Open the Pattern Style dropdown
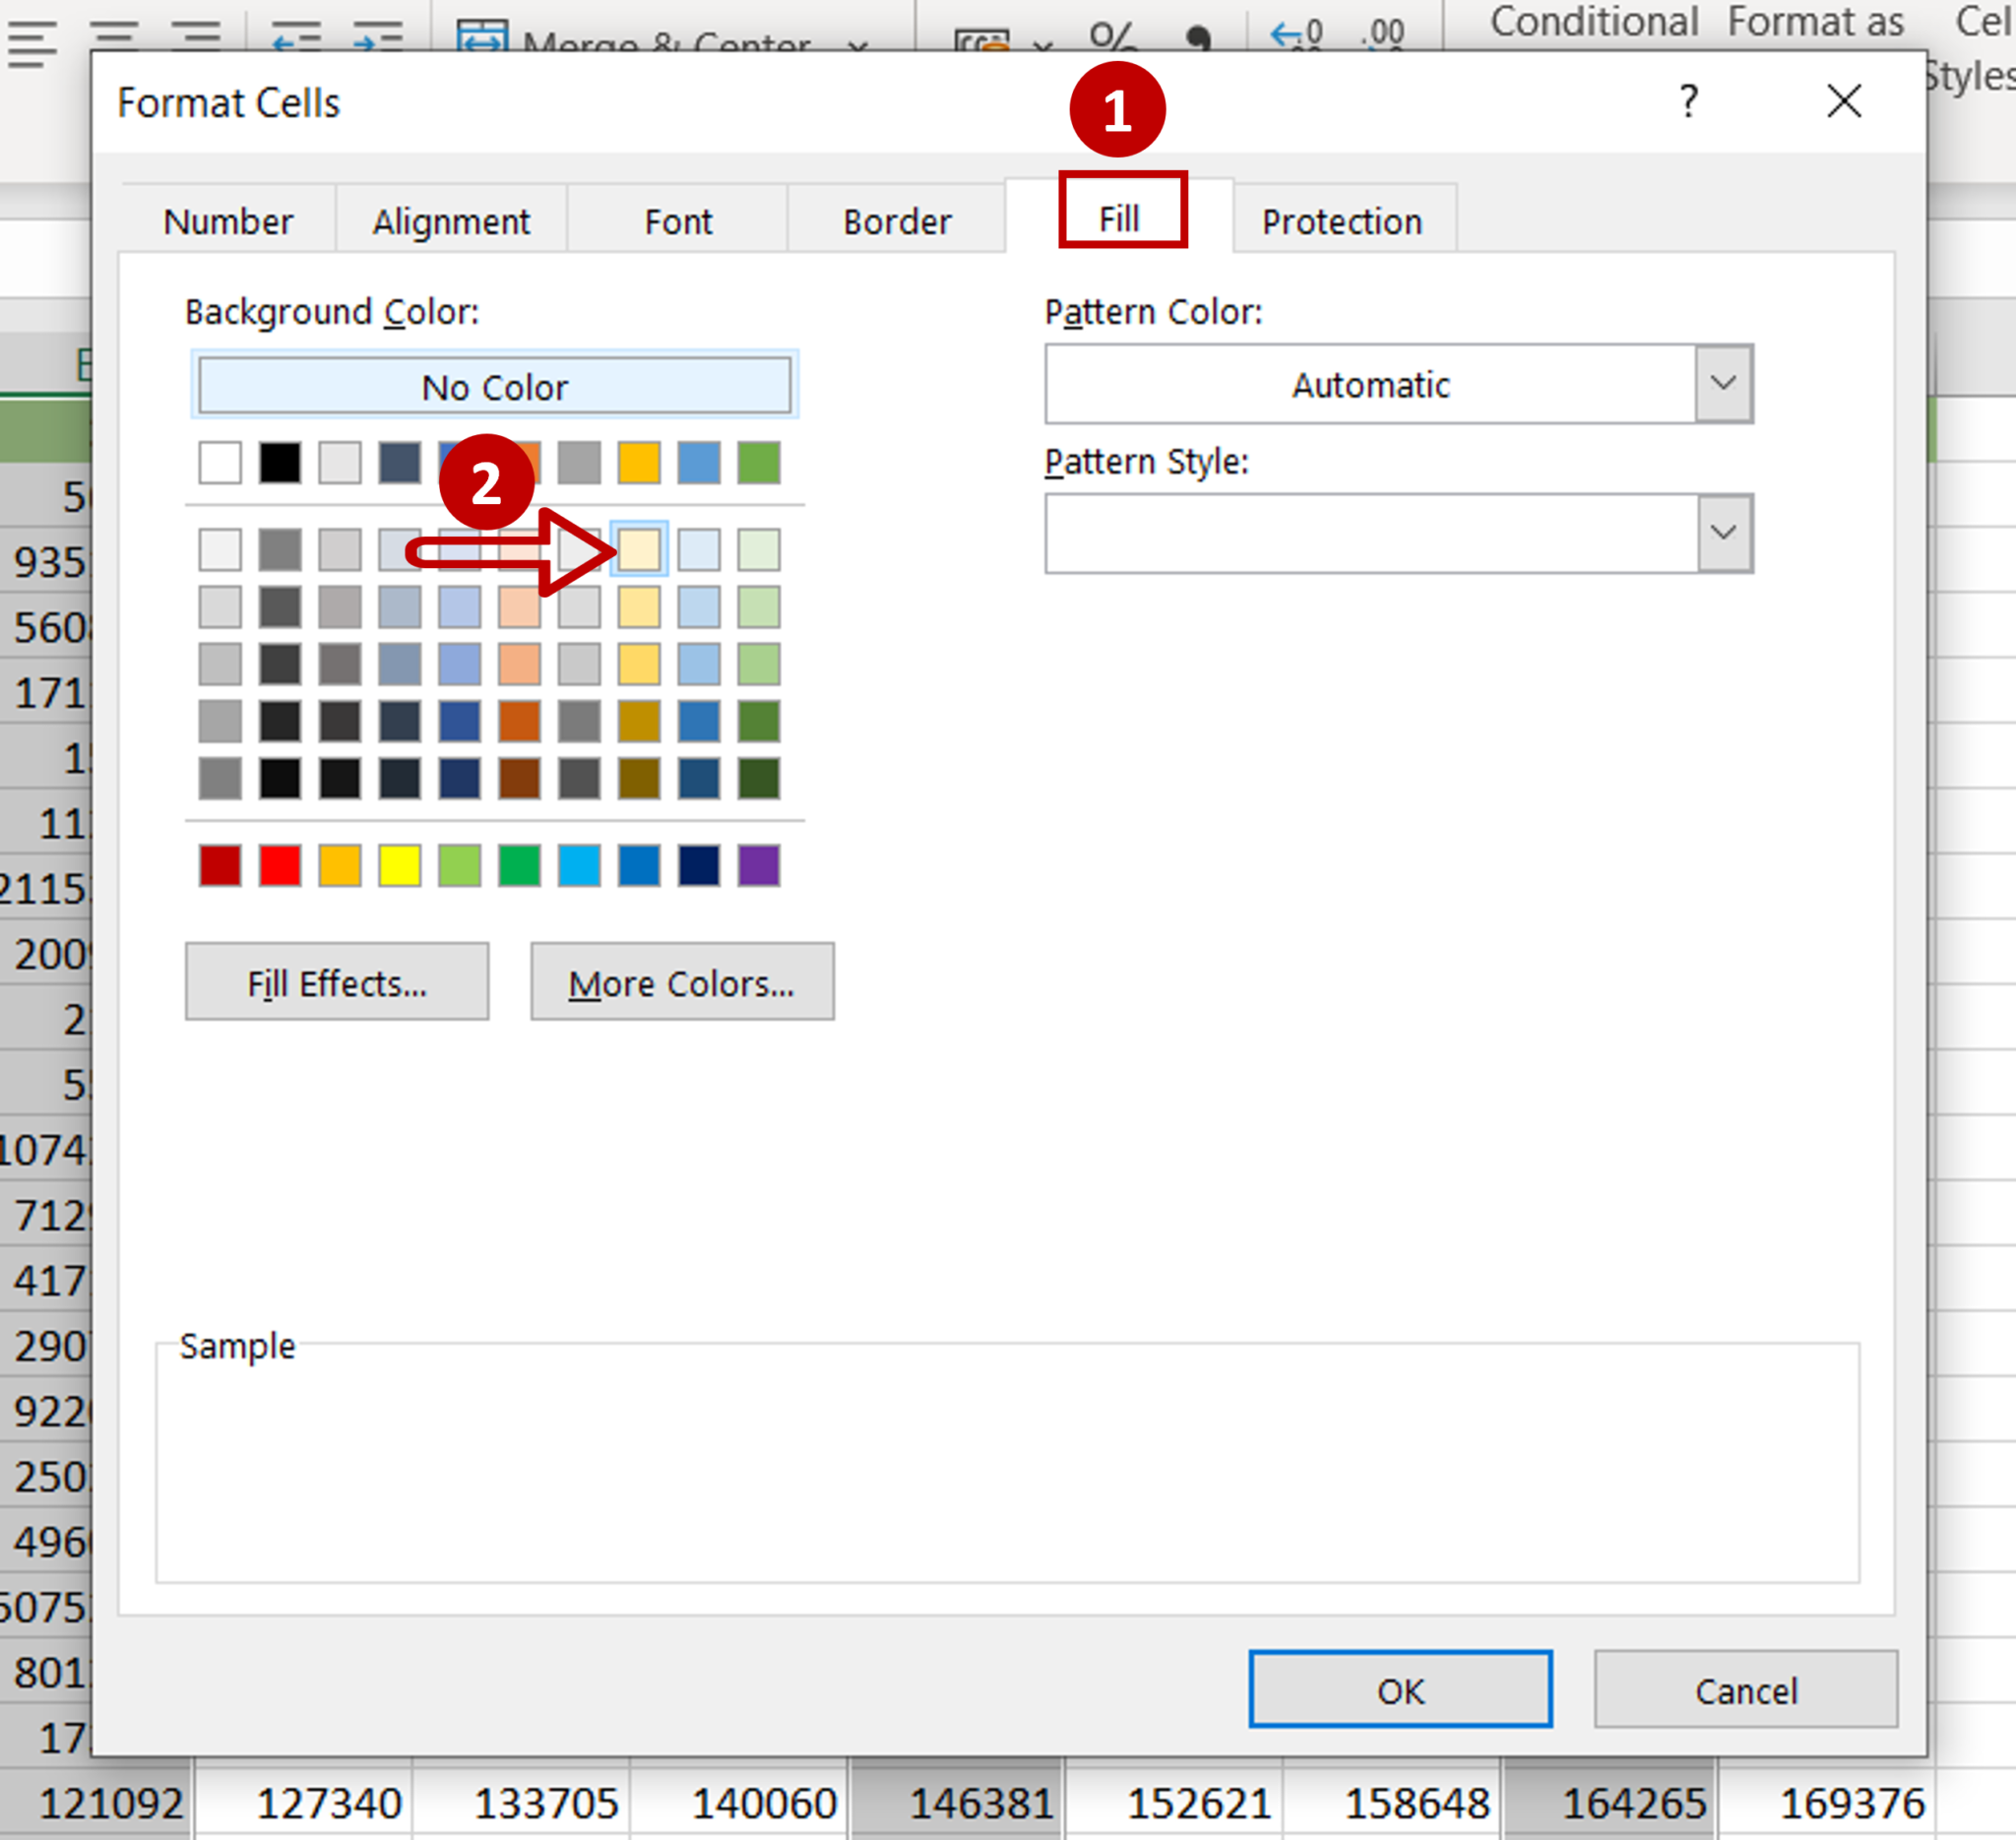Viewport: 2016px width, 1840px height. pos(1722,533)
